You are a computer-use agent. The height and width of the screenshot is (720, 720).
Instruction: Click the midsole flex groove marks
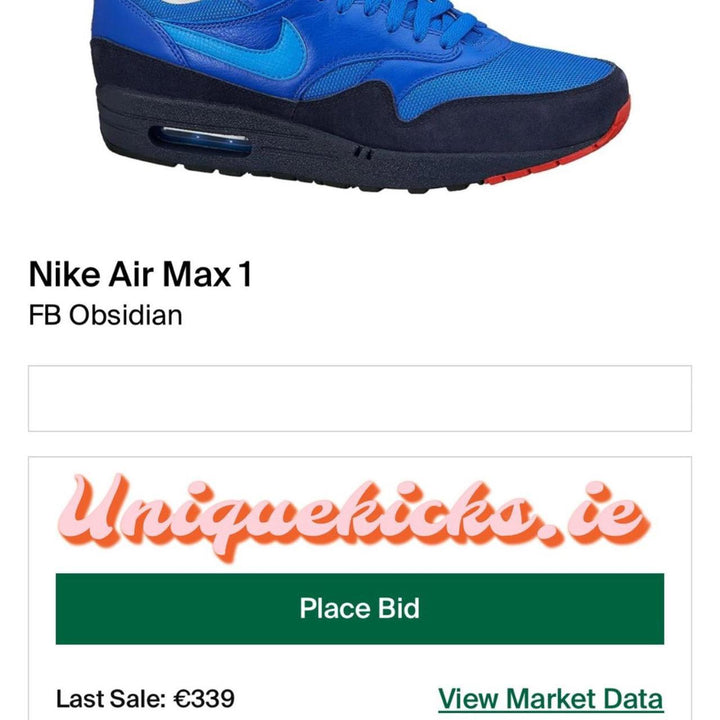(363, 153)
